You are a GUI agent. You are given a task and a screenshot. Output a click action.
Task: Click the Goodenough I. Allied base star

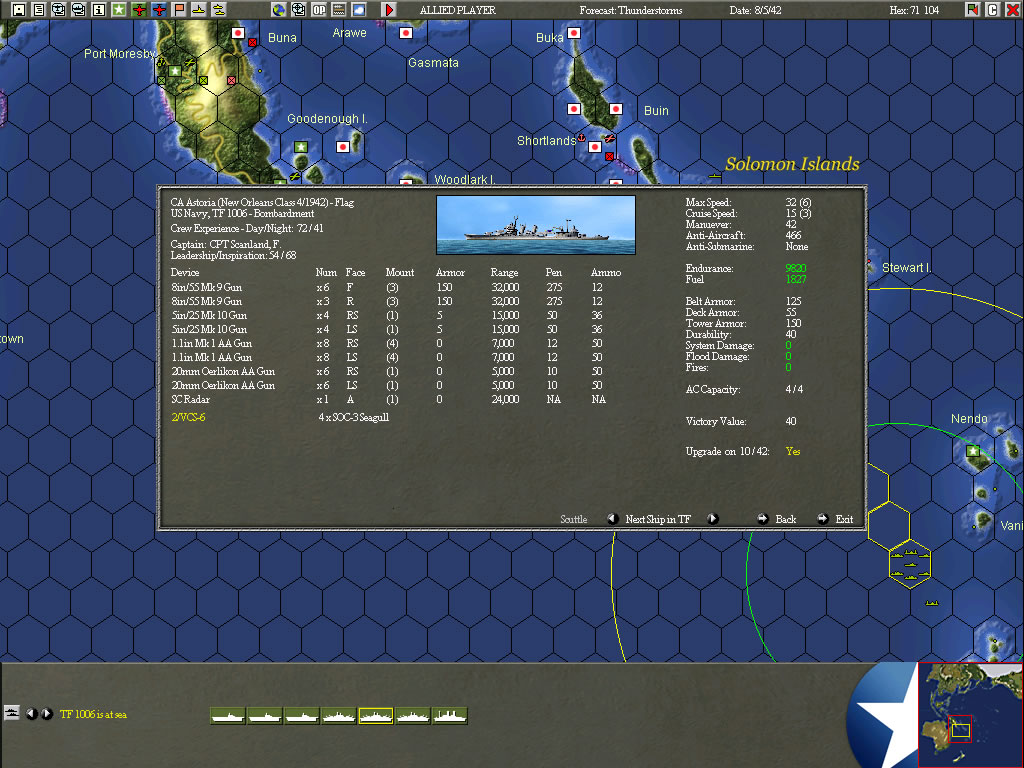(300, 147)
